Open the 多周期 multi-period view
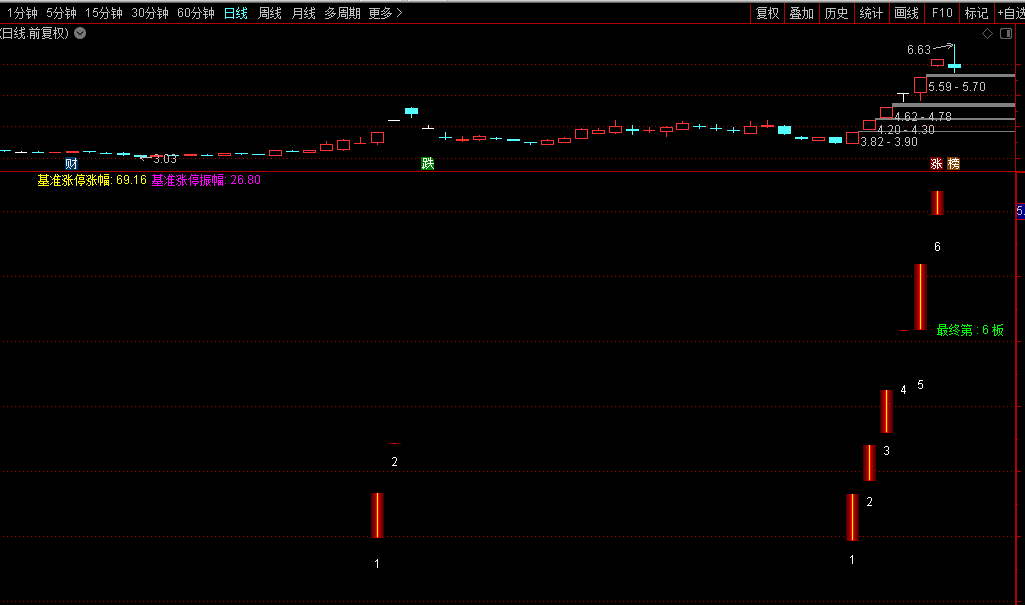 click(x=342, y=13)
